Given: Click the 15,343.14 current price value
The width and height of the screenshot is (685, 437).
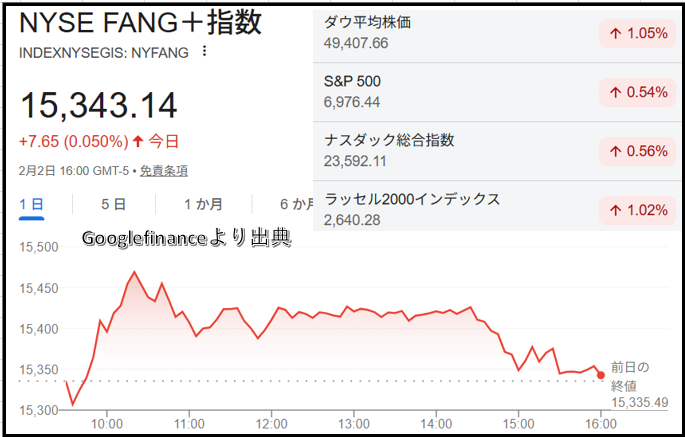Looking at the screenshot, I should (x=99, y=104).
